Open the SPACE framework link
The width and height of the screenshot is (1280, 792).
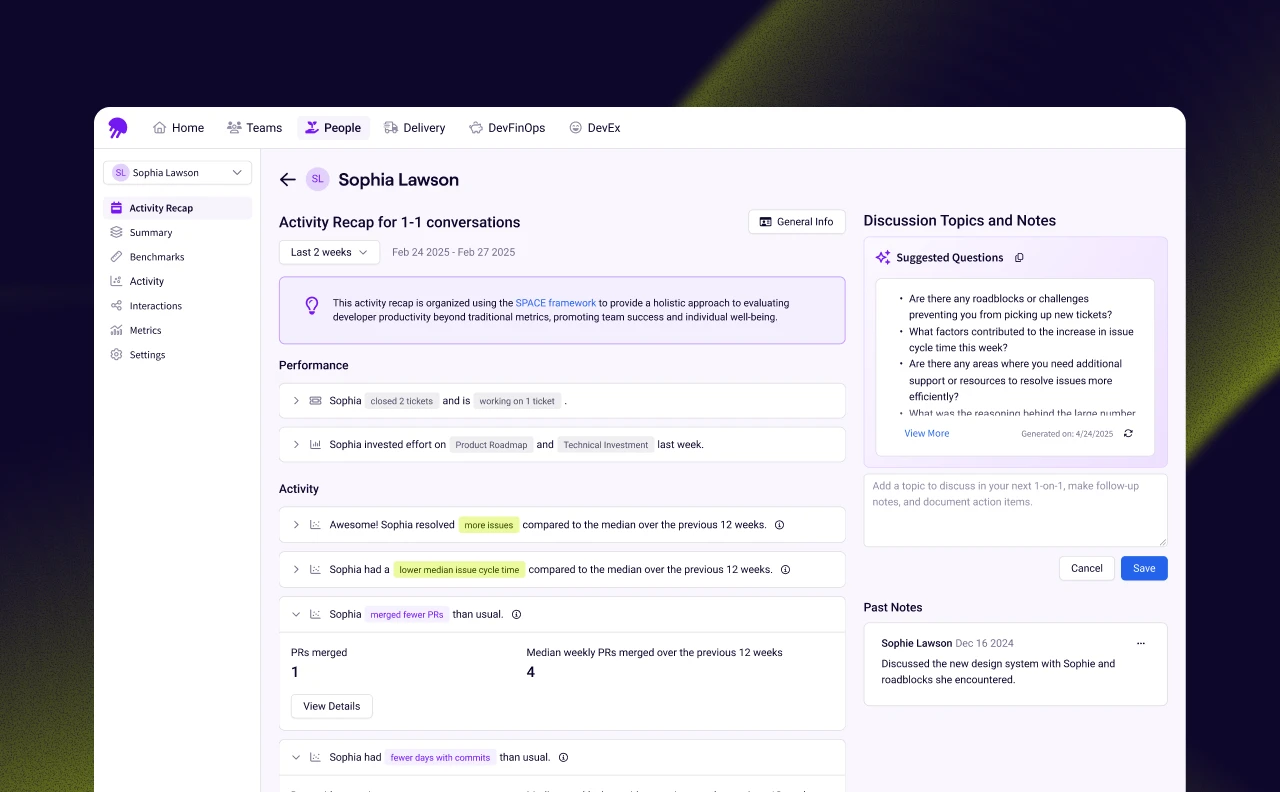pos(555,303)
